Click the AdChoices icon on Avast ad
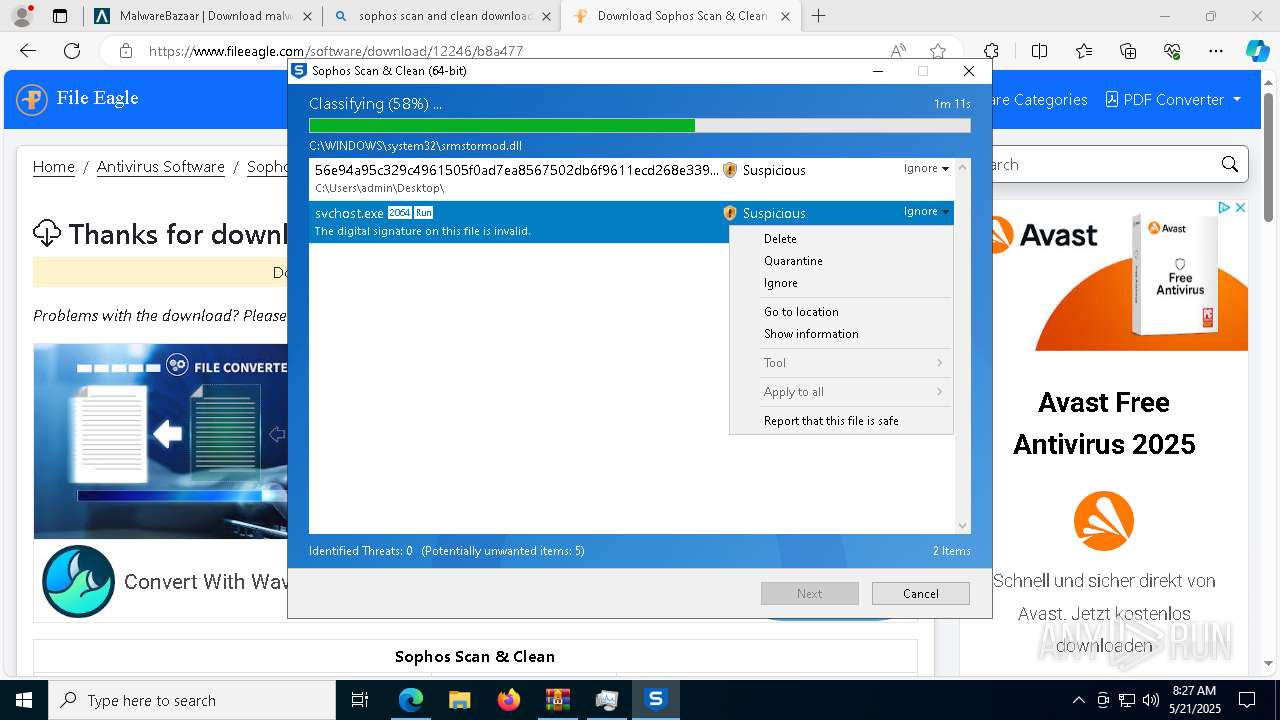This screenshot has height=720, width=1280. coord(1224,208)
